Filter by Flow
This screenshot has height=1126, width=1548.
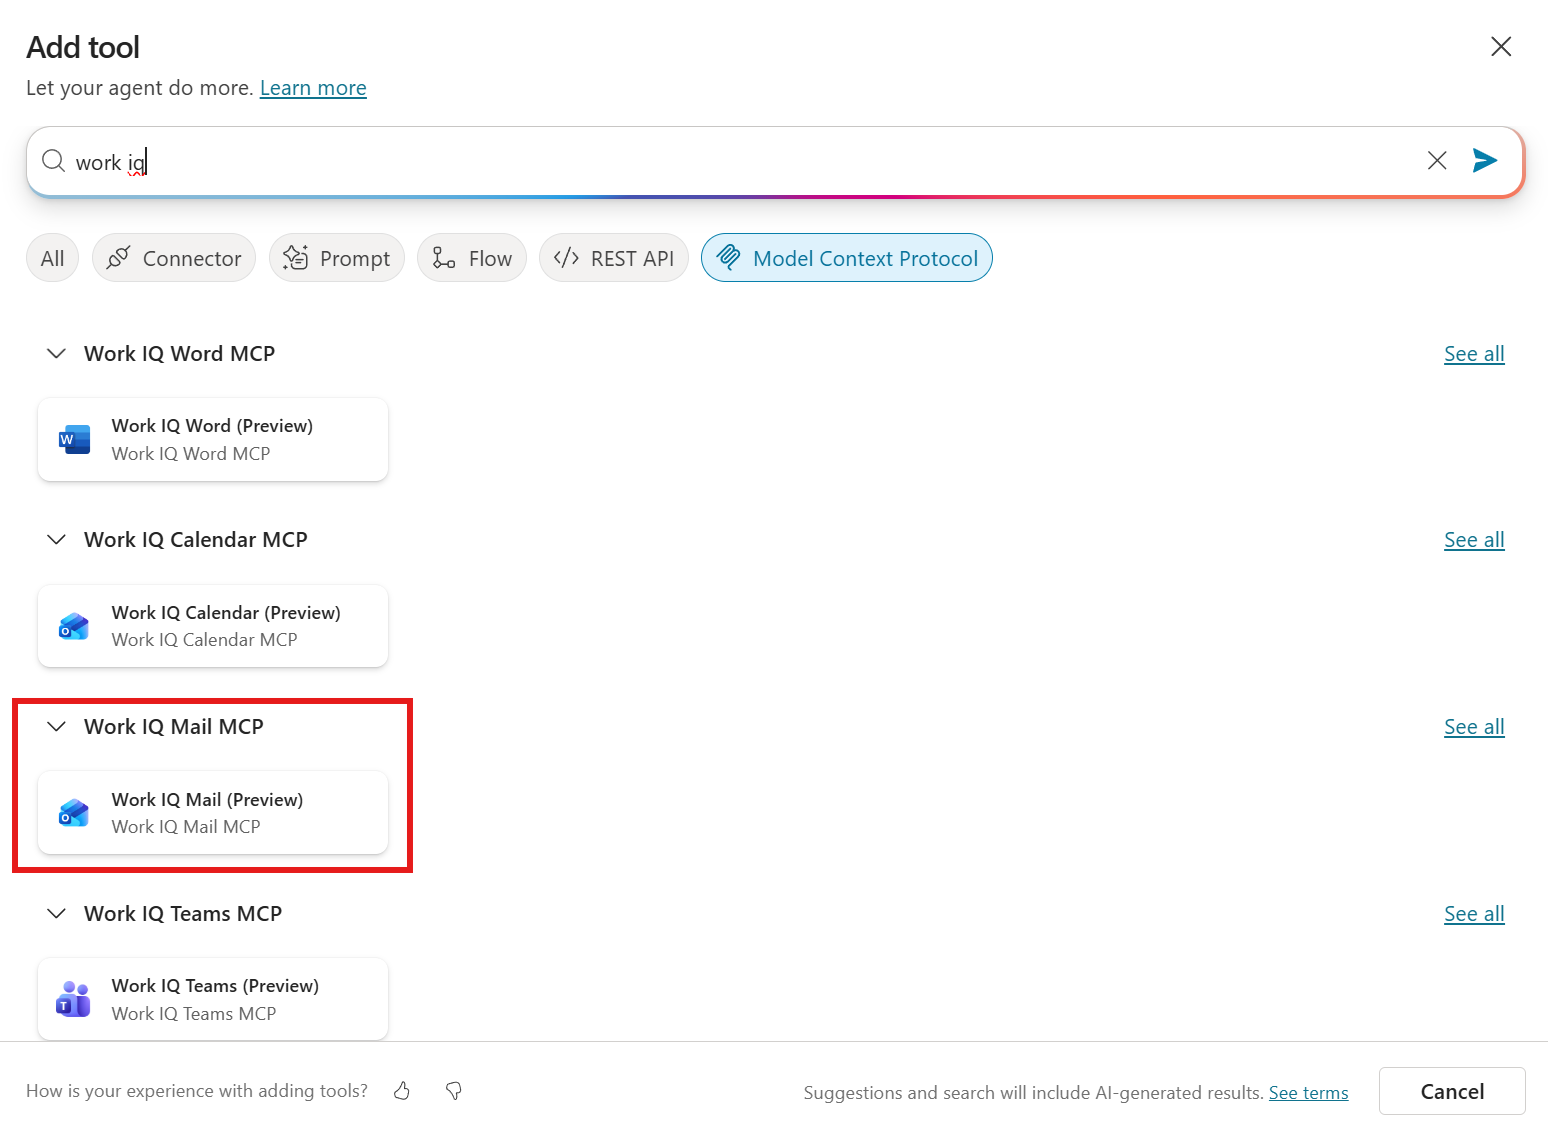[x=472, y=258]
